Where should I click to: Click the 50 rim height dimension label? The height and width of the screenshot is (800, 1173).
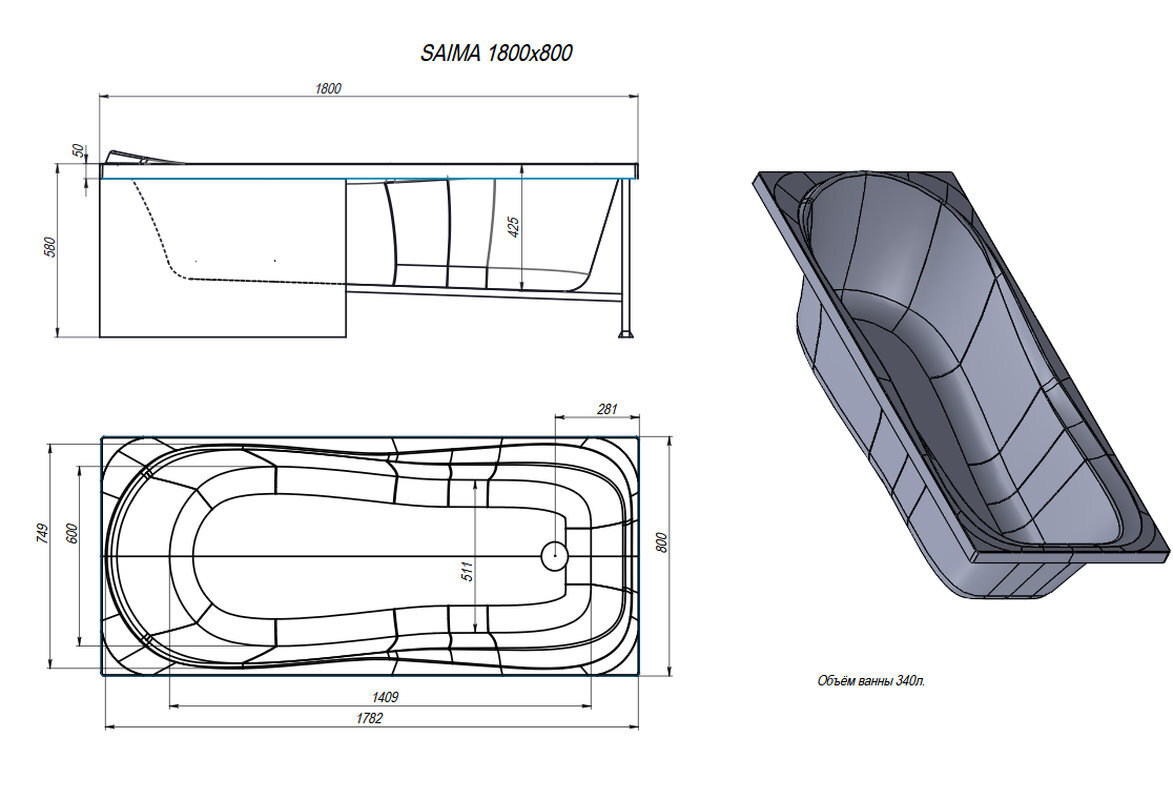click(x=79, y=150)
